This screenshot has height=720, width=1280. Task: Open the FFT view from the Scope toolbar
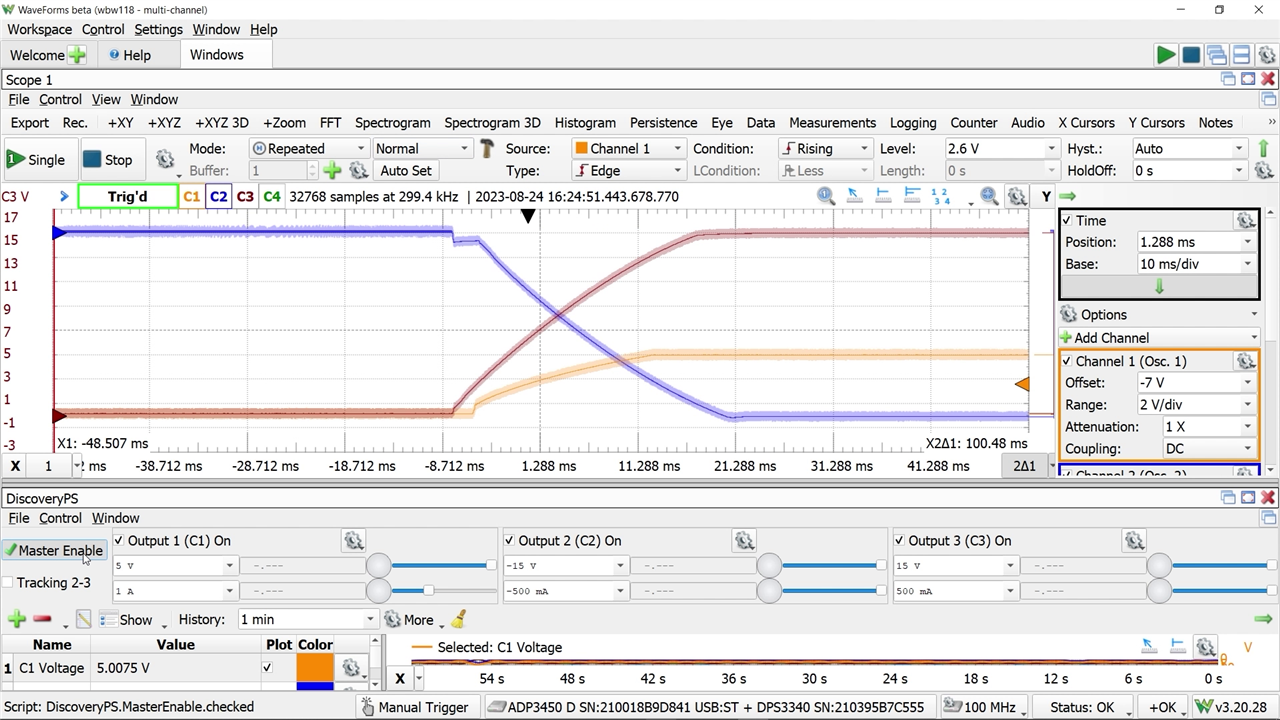(330, 122)
